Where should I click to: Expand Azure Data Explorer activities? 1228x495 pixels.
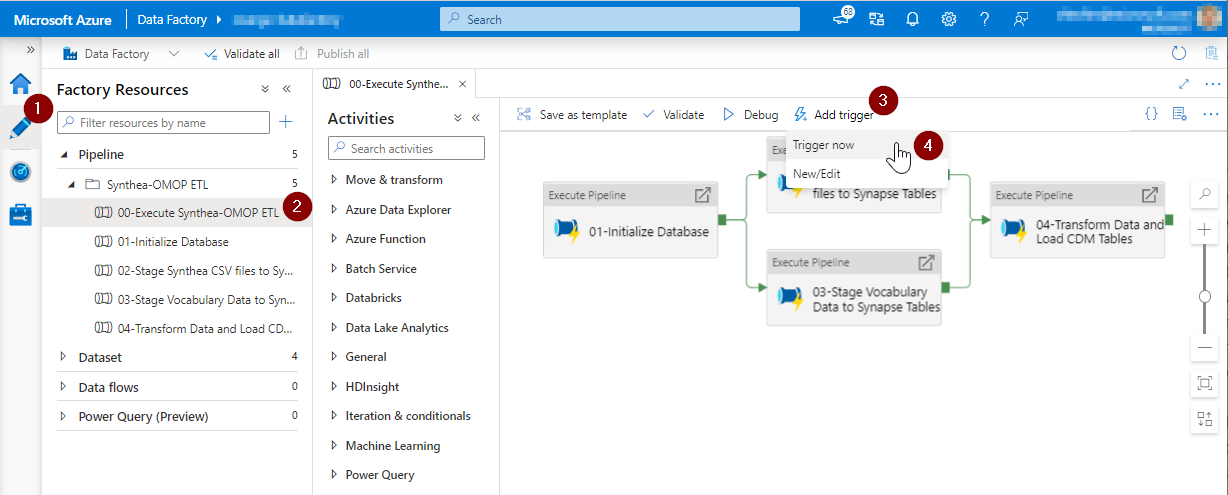(x=334, y=210)
